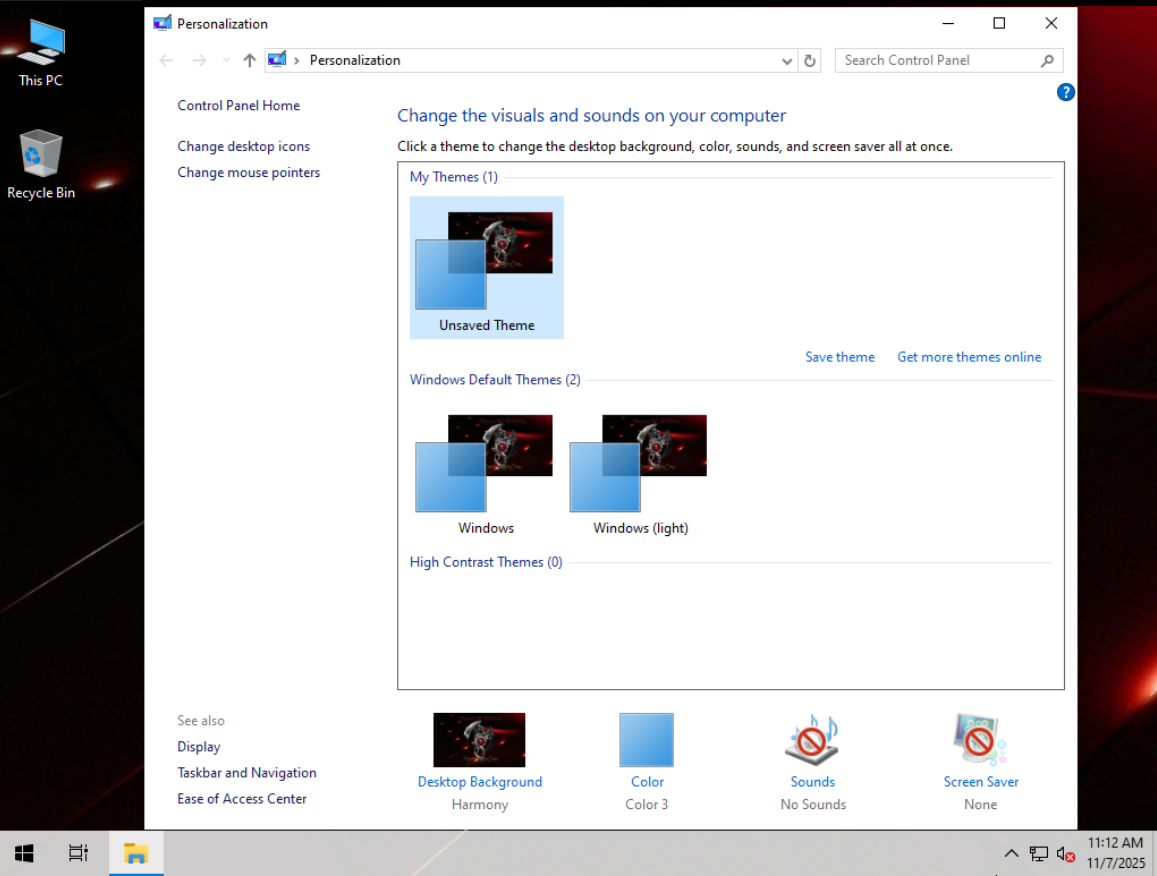Click the refresh button beside address bar
Image resolution: width=1157 pixels, height=876 pixels.
[810, 61]
